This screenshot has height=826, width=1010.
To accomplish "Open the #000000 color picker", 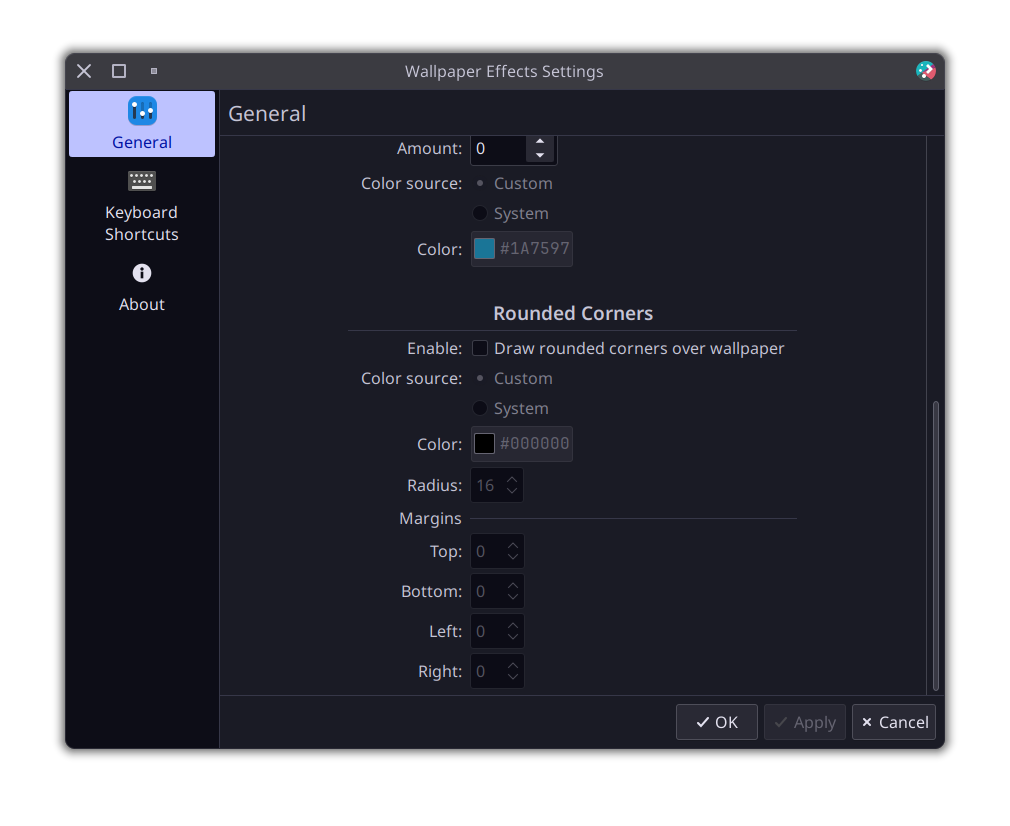I will click(x=522, y=444).
